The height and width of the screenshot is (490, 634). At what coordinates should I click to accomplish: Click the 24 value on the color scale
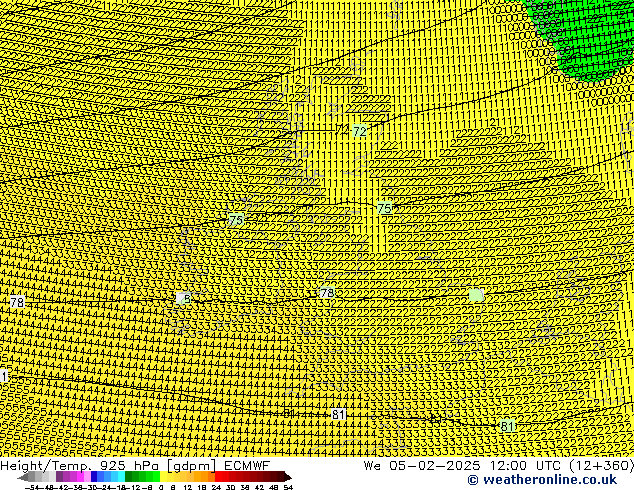pyautogui.click(x=216, y=487)
